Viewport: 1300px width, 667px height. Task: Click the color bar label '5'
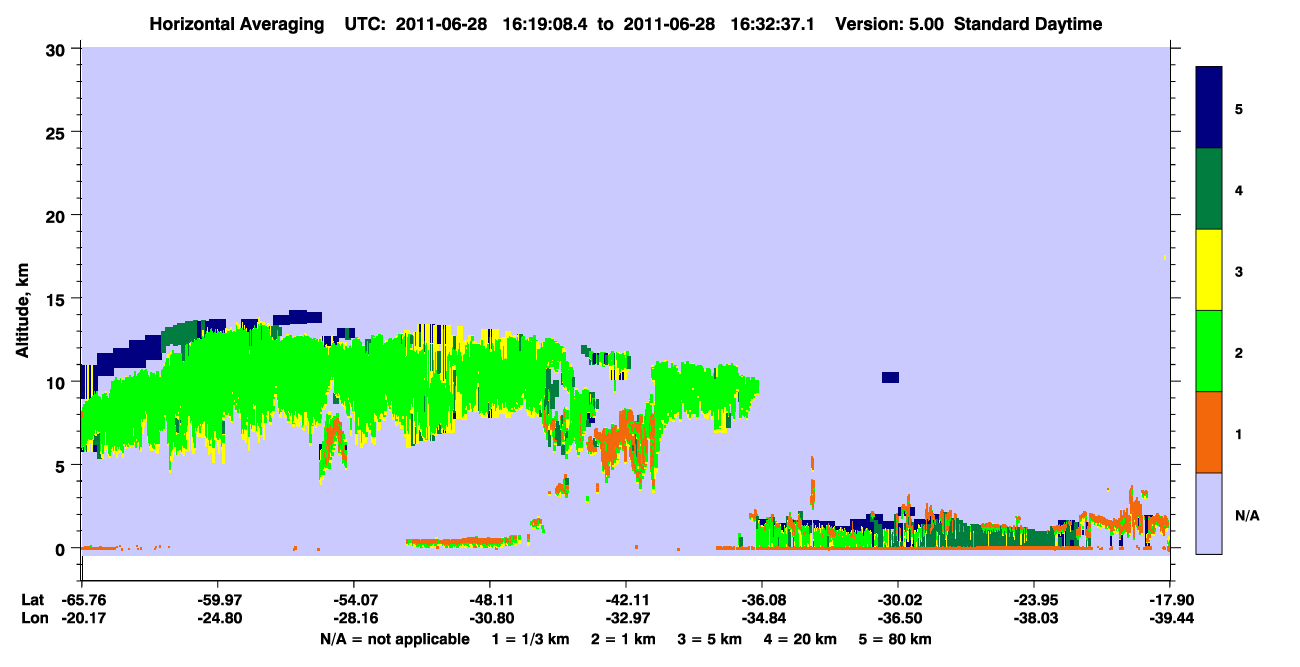(1239, 108)
